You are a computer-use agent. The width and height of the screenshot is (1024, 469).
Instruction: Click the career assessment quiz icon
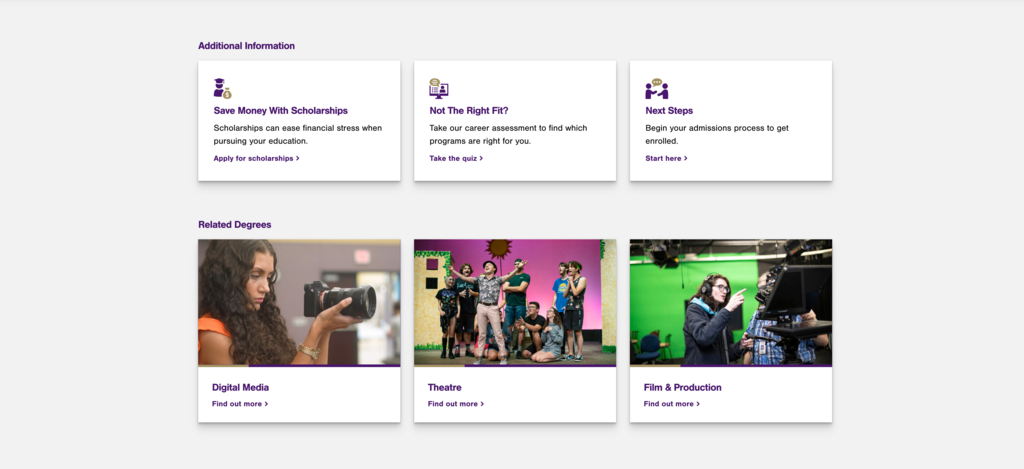point(438,89)
